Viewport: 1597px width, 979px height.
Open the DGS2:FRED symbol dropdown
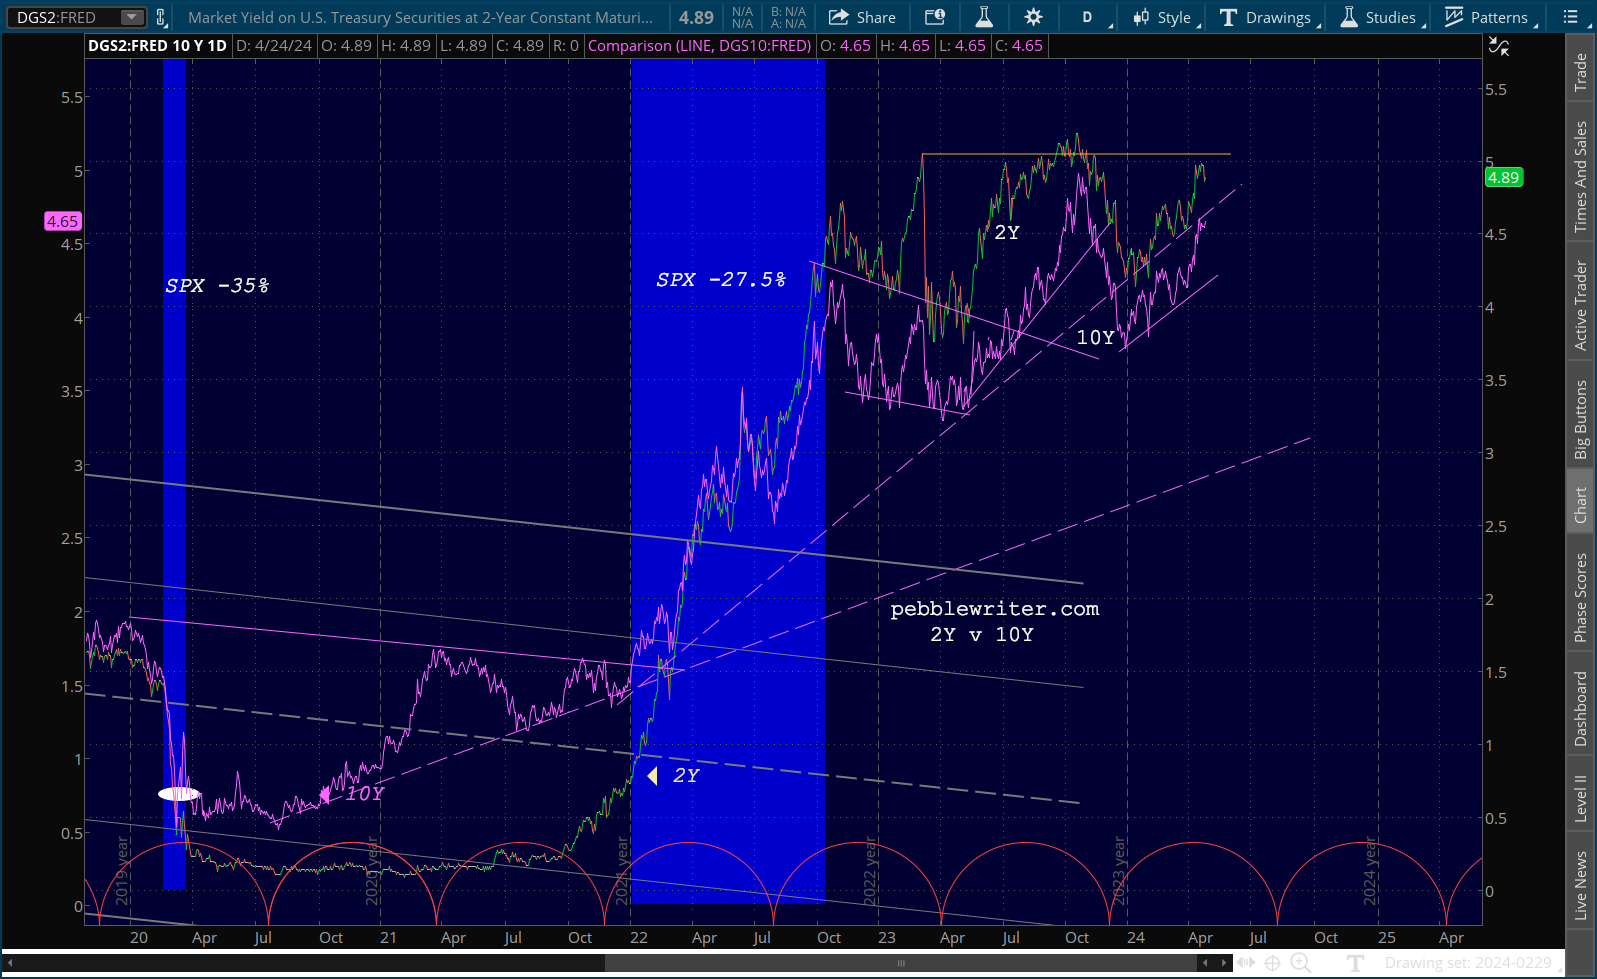[131, 17]
